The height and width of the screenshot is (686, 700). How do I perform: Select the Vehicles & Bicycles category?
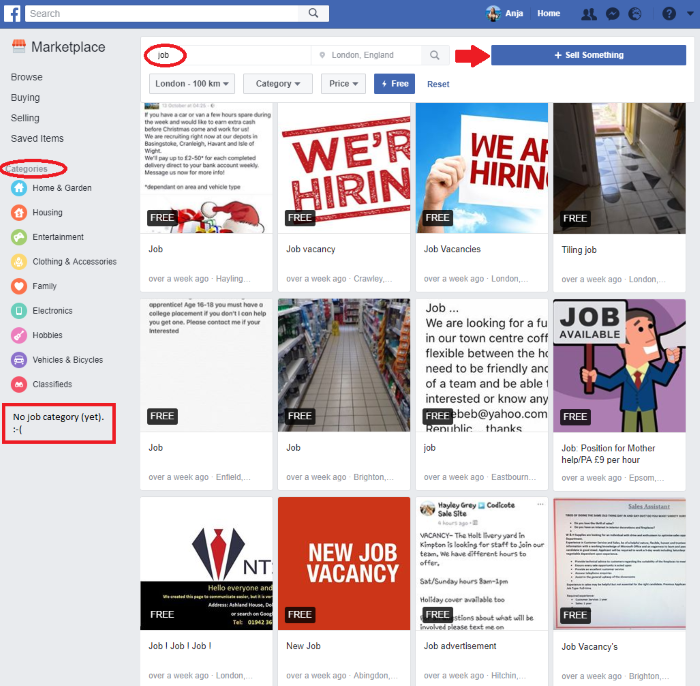click(19, 359)
